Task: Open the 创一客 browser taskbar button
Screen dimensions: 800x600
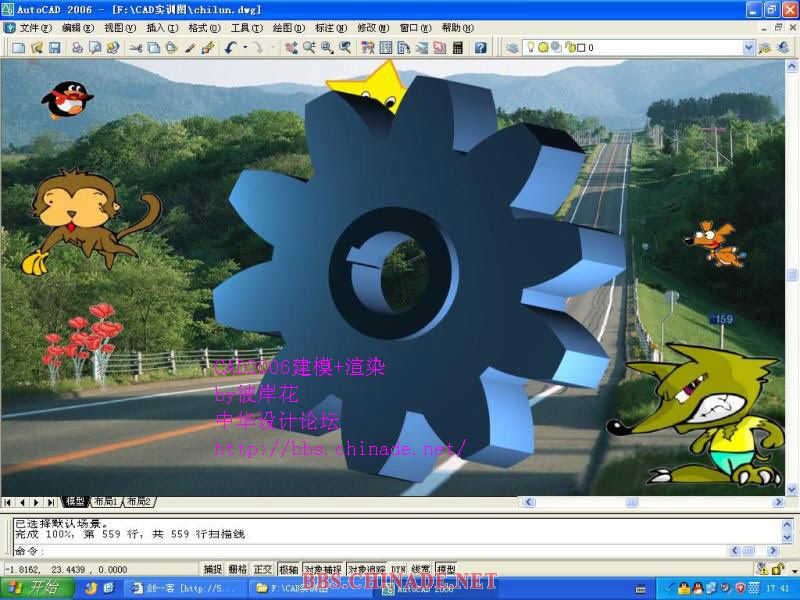Action: pyautogui.click(x=186, y=588)
